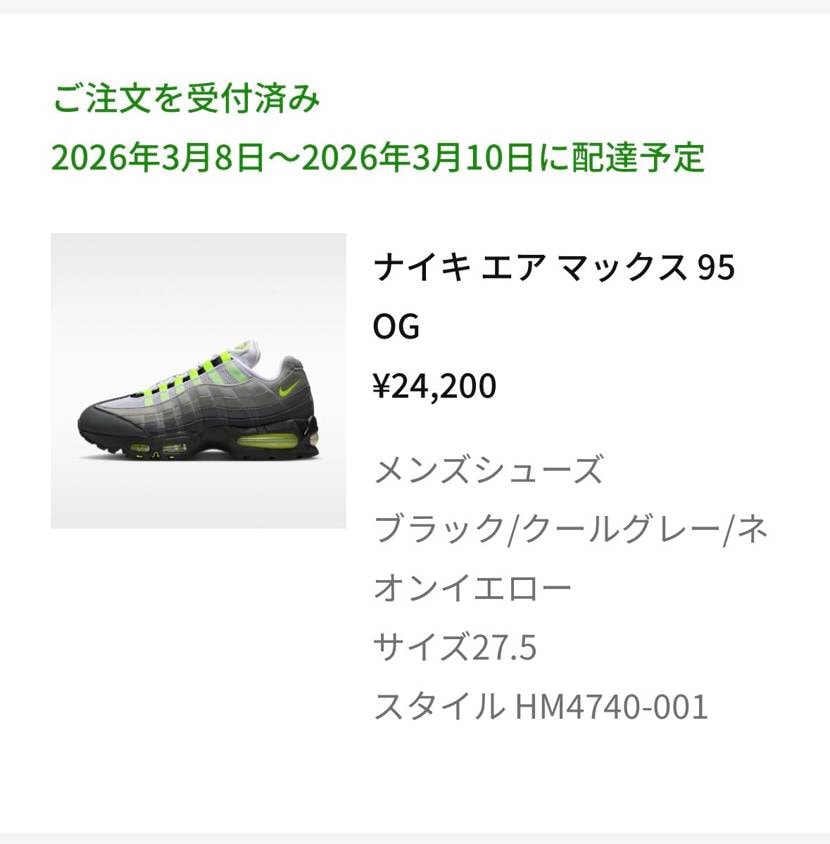Select the OG text in product name
The width and height of the screenshot is (830, 844).
[396, 326]
